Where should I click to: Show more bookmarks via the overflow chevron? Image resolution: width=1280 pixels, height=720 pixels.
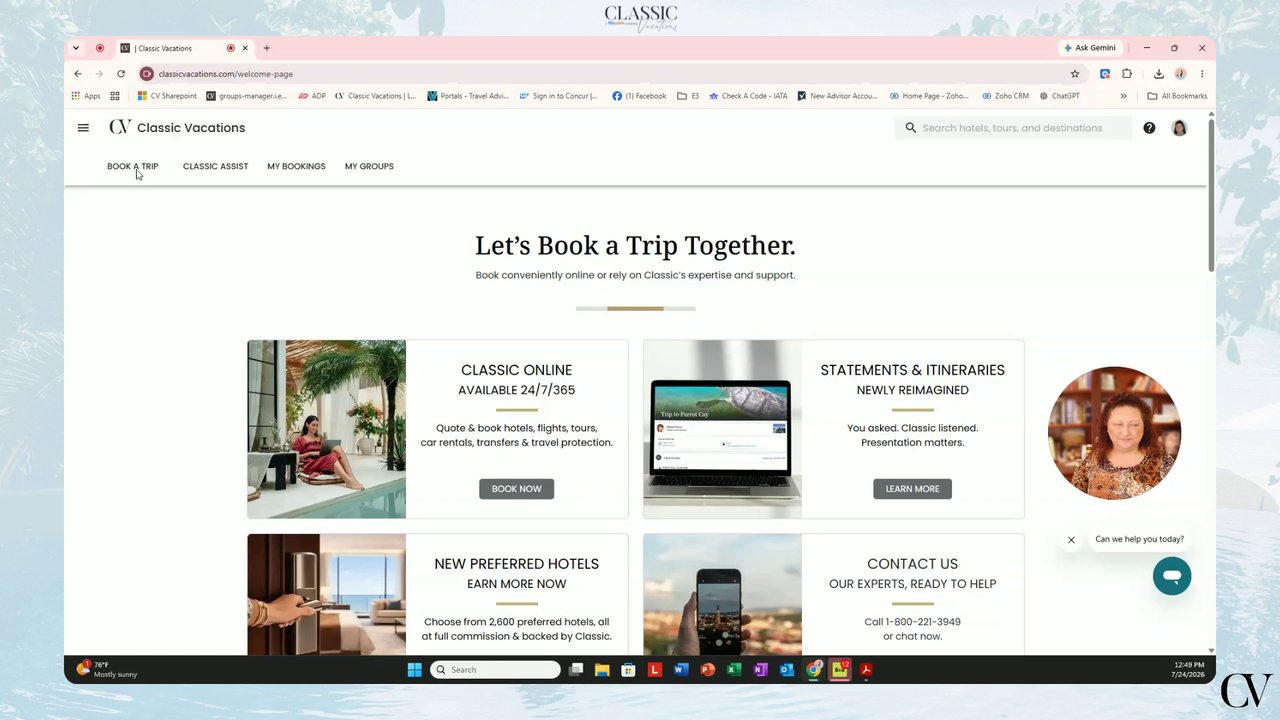click(x=1123, y=96)
